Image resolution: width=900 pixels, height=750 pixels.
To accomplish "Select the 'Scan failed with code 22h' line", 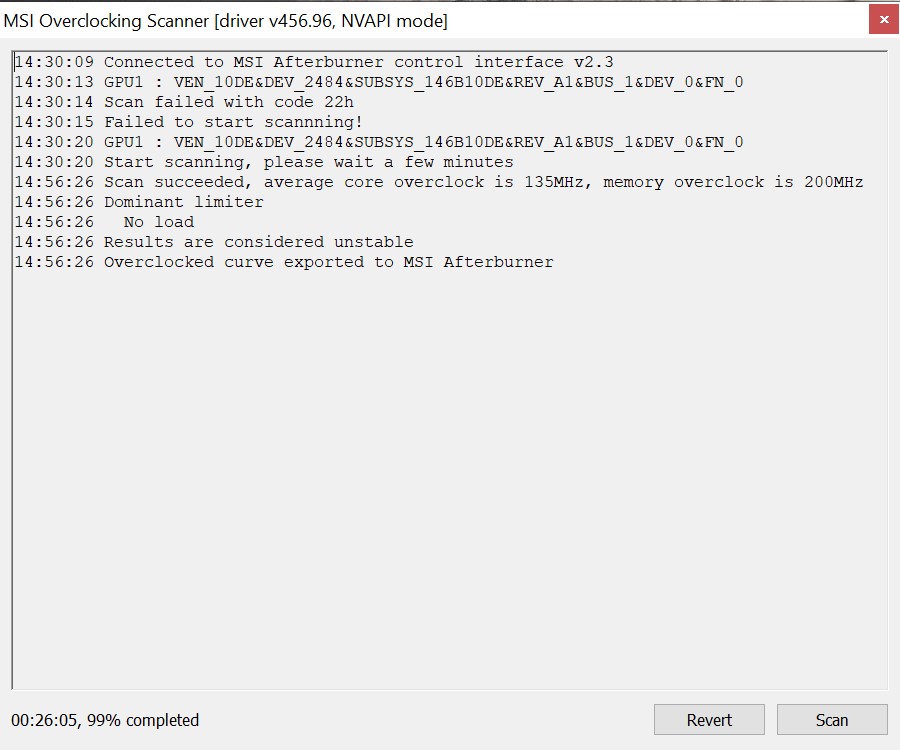I will [x=228, y=102].
